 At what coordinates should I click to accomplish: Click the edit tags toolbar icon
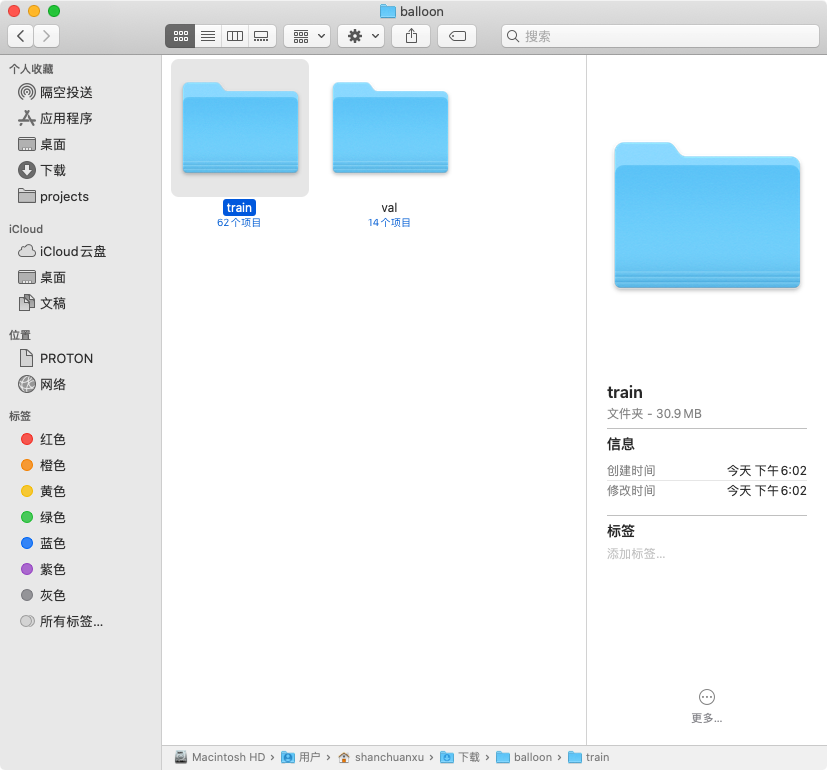(x=457, y=36)
